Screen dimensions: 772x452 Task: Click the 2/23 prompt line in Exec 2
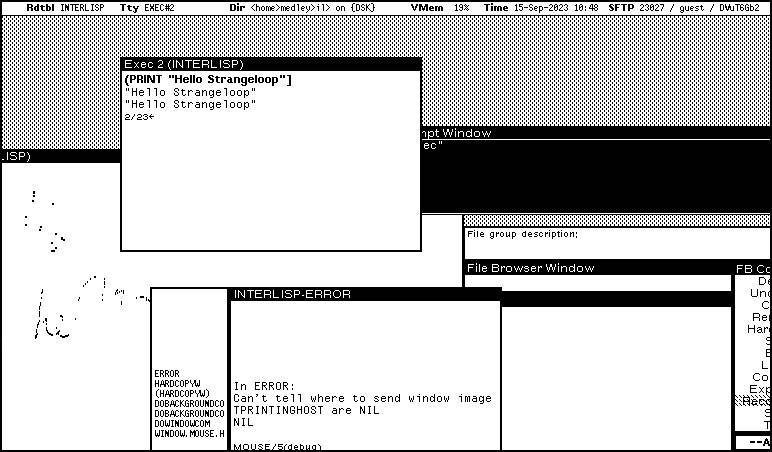tap(139, 117)
